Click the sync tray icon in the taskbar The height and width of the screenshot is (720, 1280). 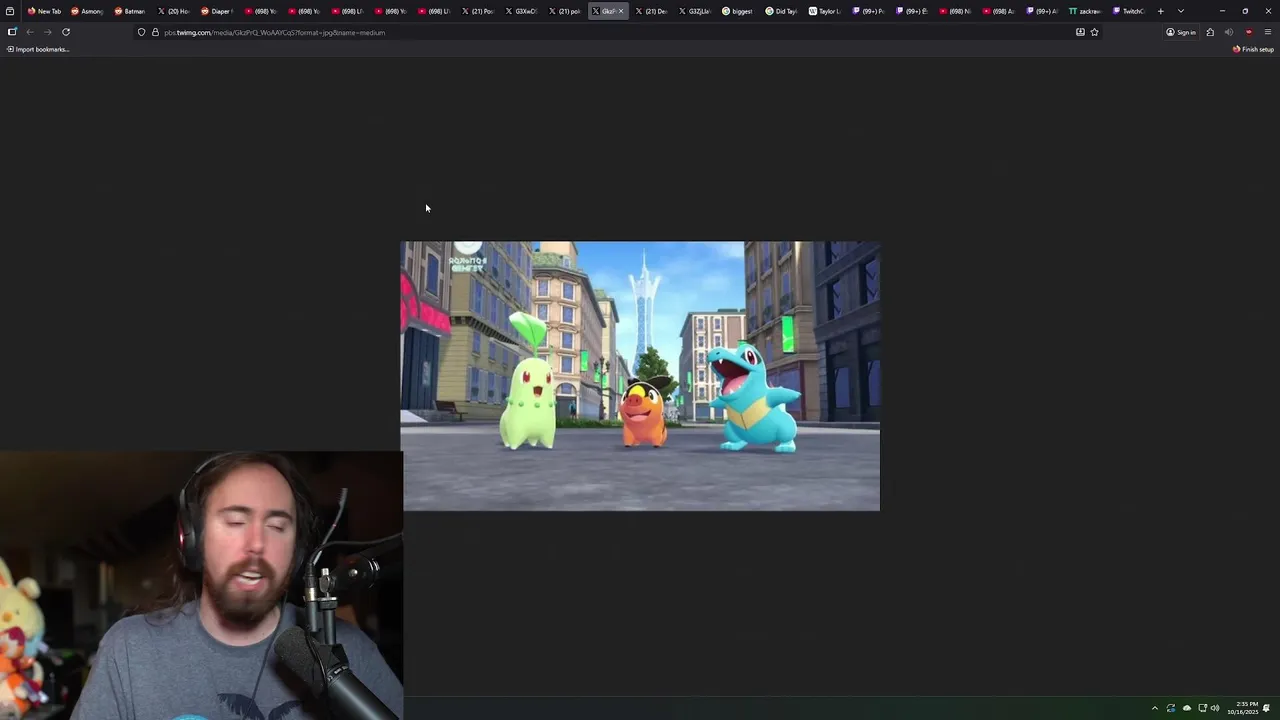1171,708
